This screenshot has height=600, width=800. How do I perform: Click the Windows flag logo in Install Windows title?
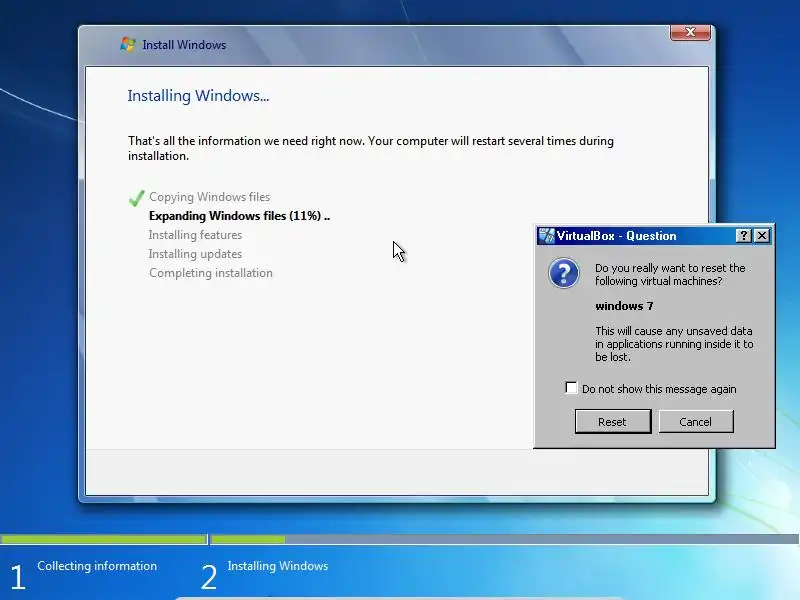pyautogui.click(x=128, y=44)
